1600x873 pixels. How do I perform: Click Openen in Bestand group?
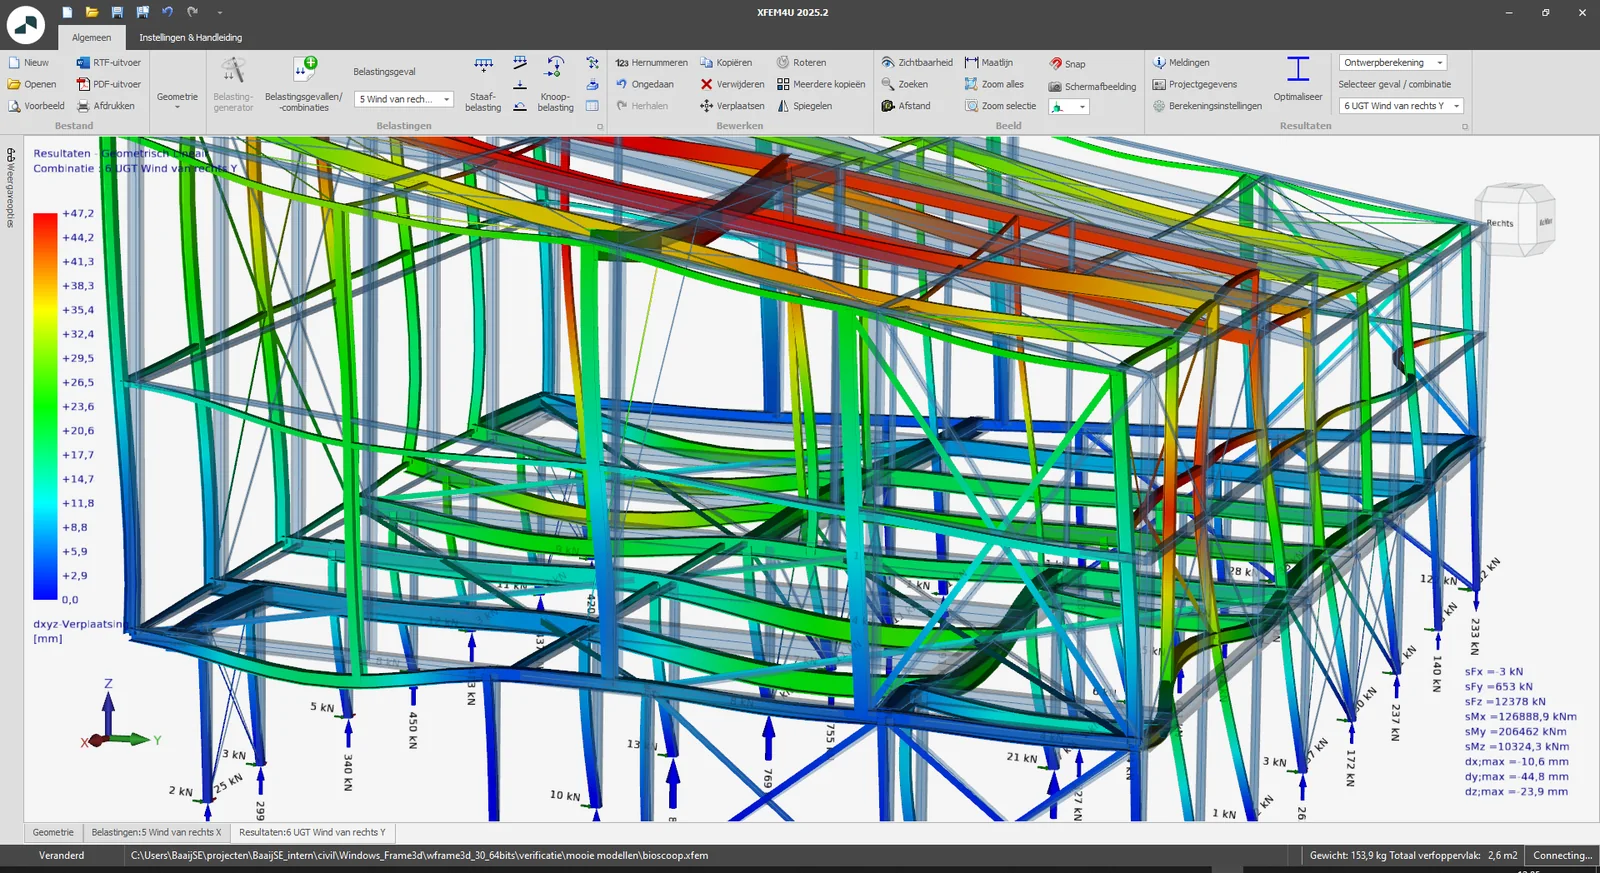(x=32, y=84)
